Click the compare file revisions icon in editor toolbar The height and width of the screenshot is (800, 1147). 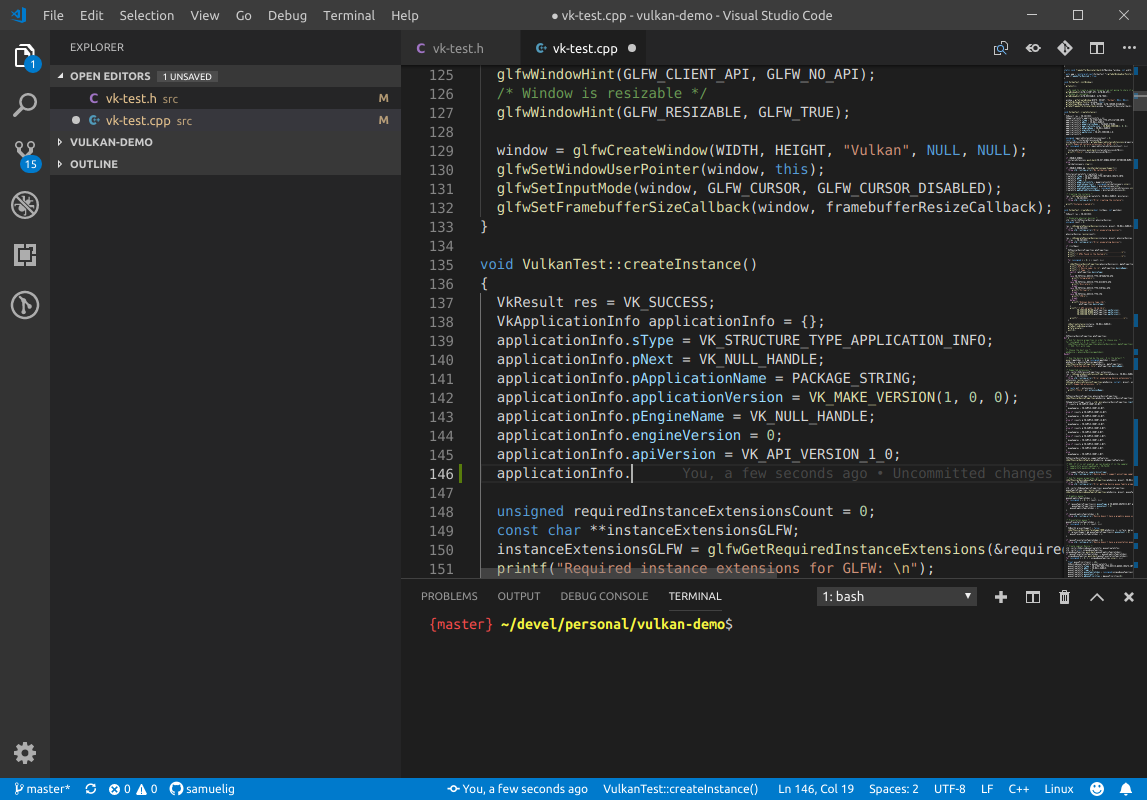[1001, 48]
